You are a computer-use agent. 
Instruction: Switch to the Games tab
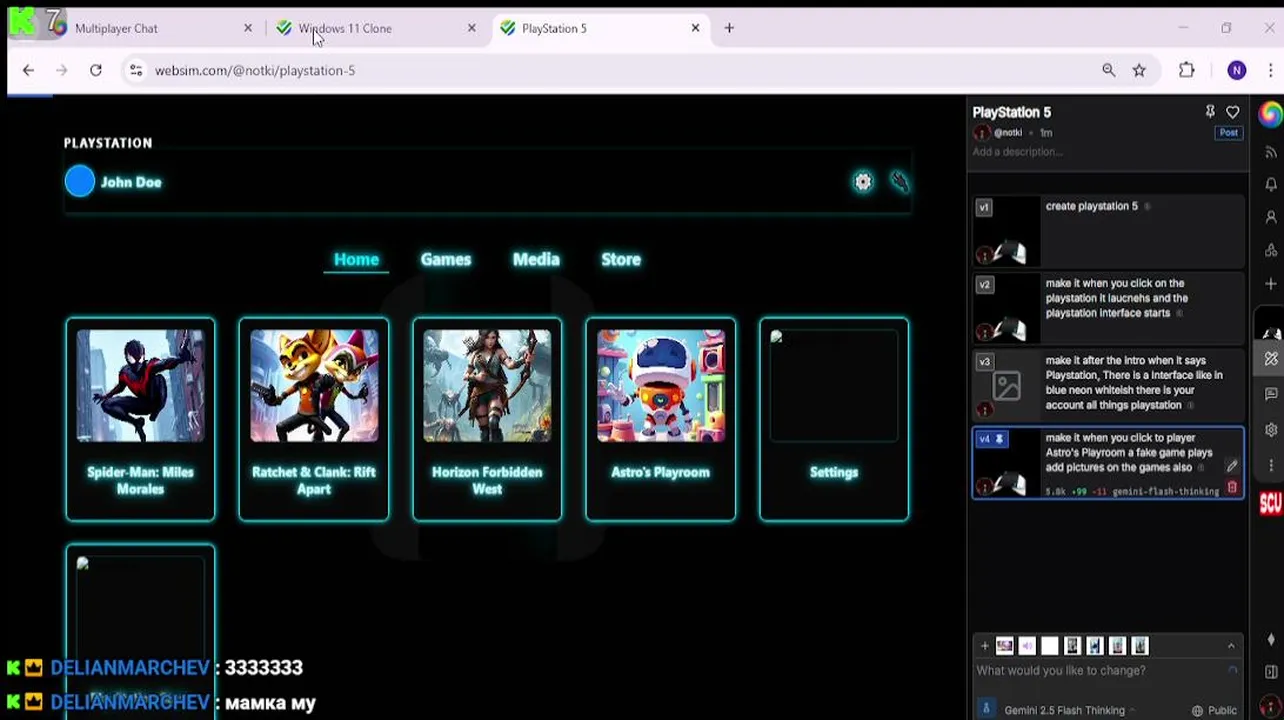click(x=446, y=259)
